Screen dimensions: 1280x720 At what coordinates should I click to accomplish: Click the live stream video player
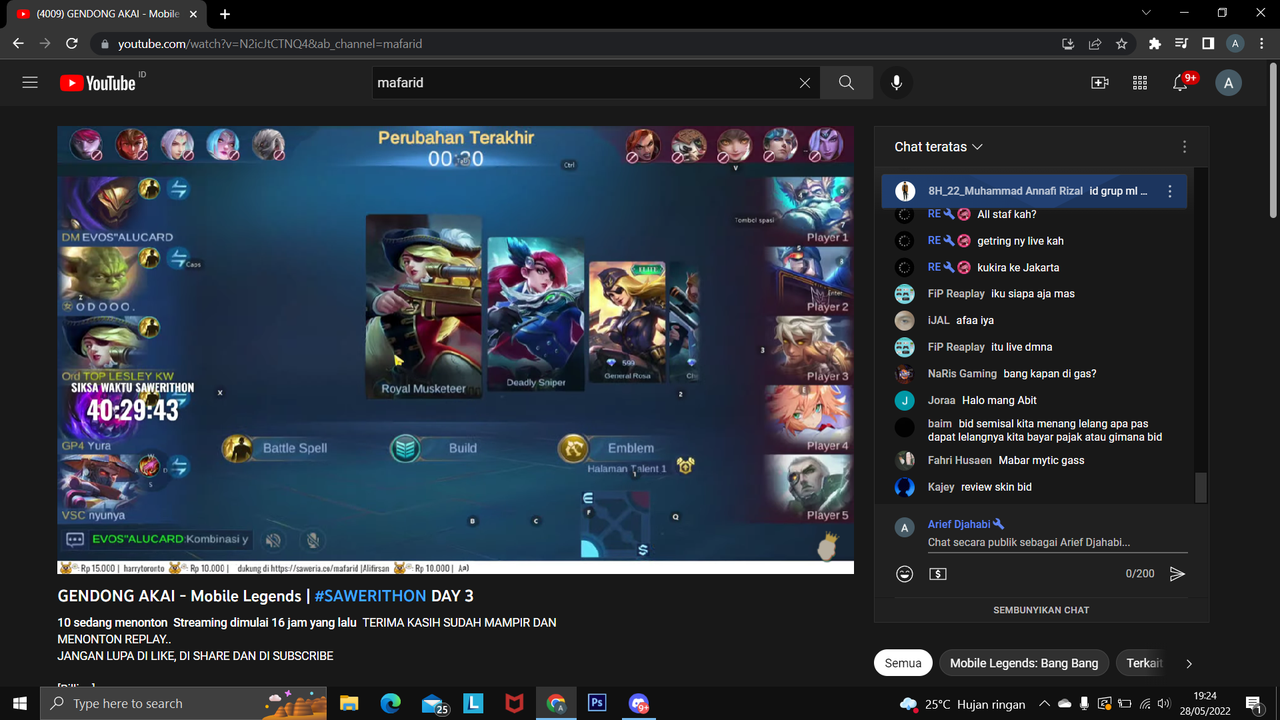455,350
